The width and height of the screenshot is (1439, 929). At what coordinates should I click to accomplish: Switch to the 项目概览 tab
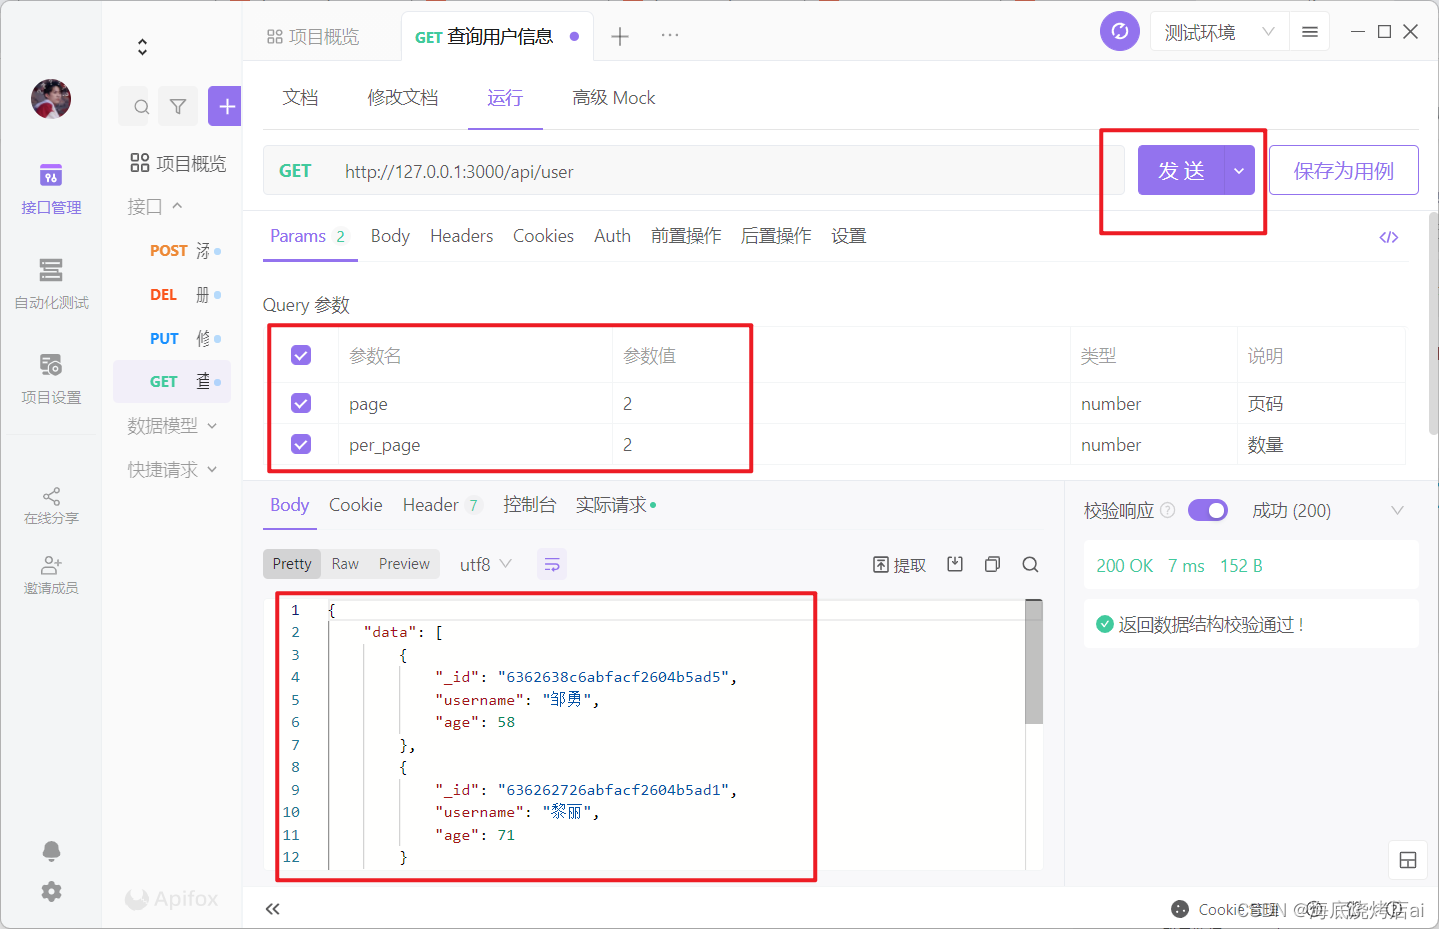pos(313,37)
